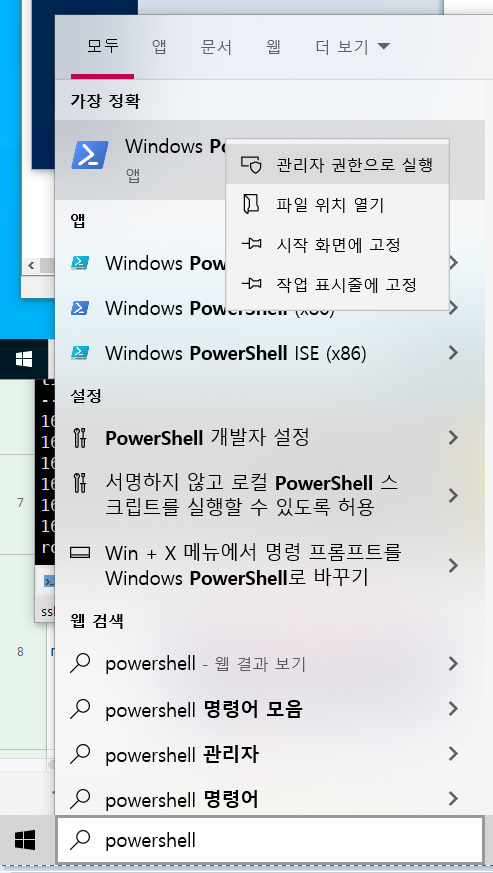Screen dimensions: 493x873
Task: Click the admin shield icon in context menu
Action: pos(251,165)
